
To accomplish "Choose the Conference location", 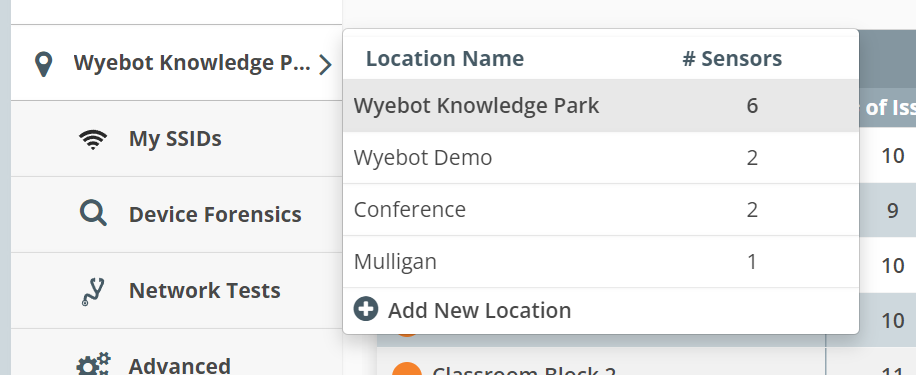I will pyautogui.click(x=601, y=210).
